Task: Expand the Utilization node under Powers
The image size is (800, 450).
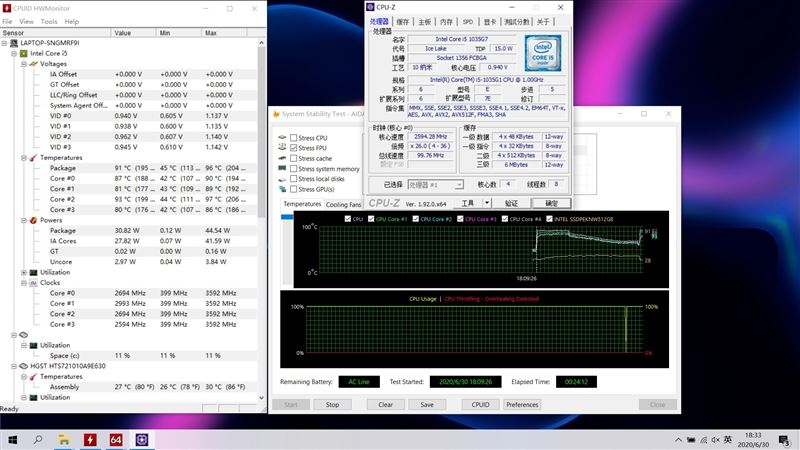Action: point(24,272)
